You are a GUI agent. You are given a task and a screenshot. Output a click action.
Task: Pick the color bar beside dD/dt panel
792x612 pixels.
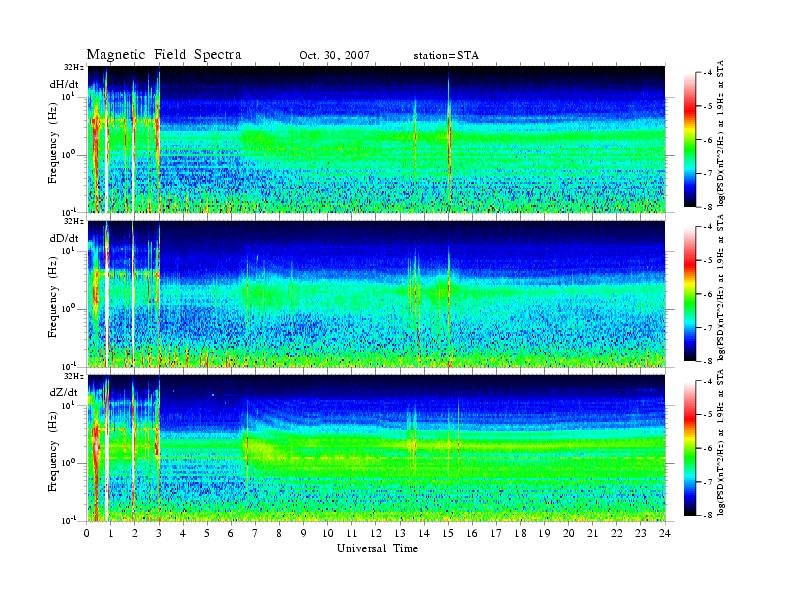(689, 294)
